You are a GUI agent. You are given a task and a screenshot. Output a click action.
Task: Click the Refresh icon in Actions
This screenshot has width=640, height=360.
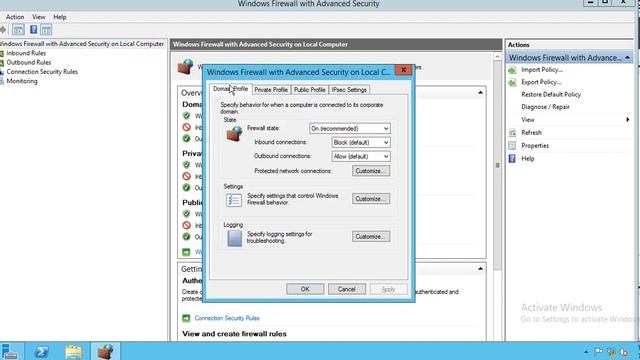coord(512,133)
